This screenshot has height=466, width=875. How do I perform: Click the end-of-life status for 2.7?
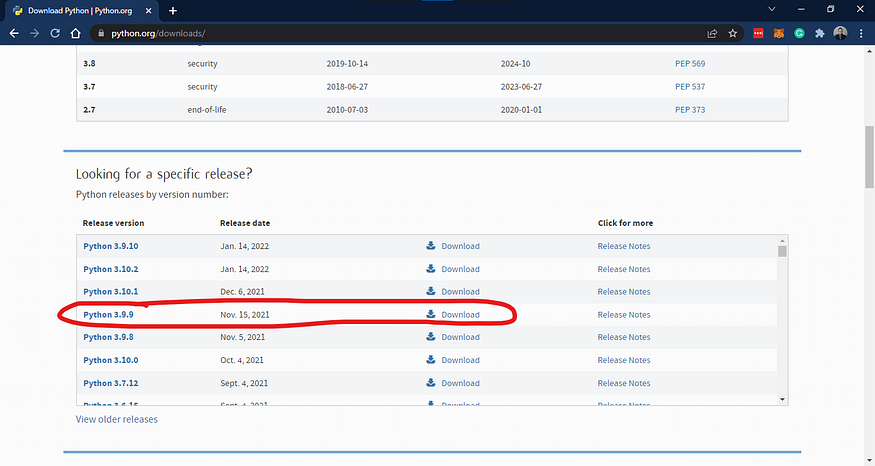(x=206, y=110)
